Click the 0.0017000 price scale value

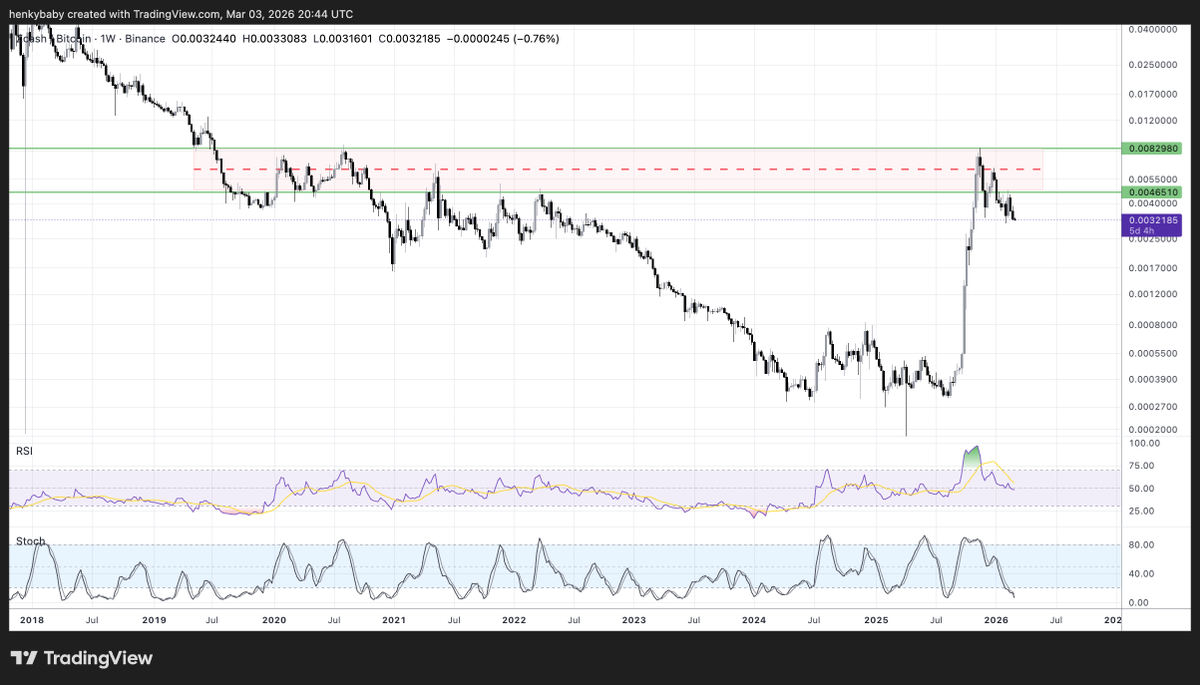(1153, 268)
